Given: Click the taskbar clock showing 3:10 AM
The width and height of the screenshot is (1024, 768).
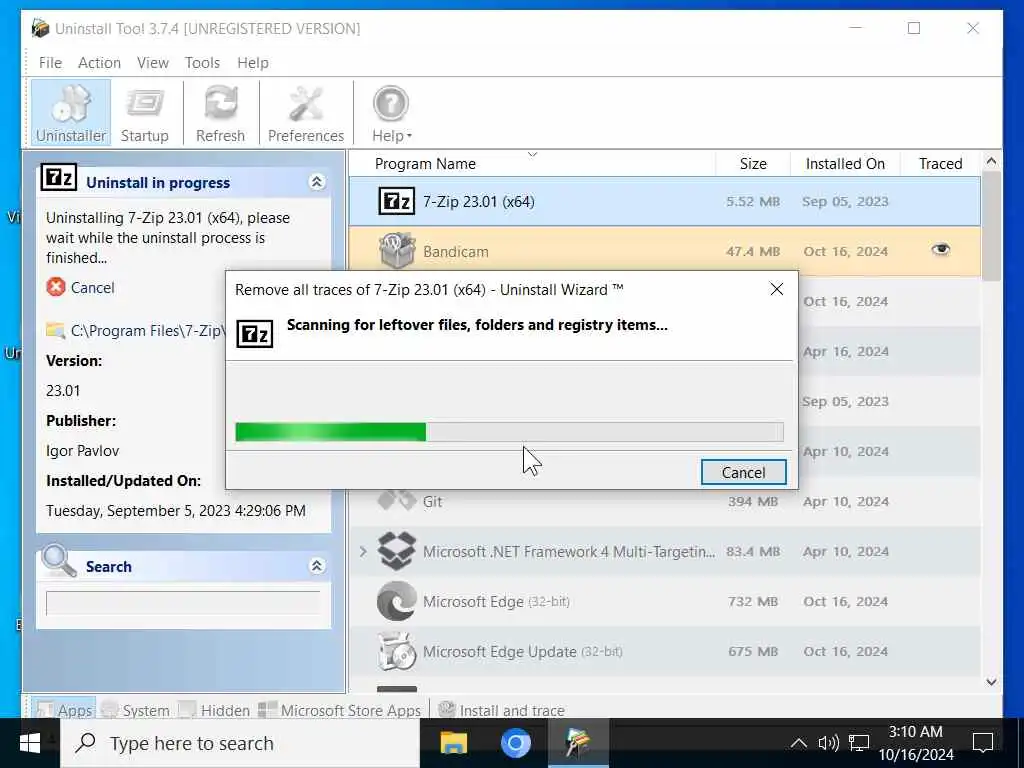Looking at the screenshot, I should (916, 743).
